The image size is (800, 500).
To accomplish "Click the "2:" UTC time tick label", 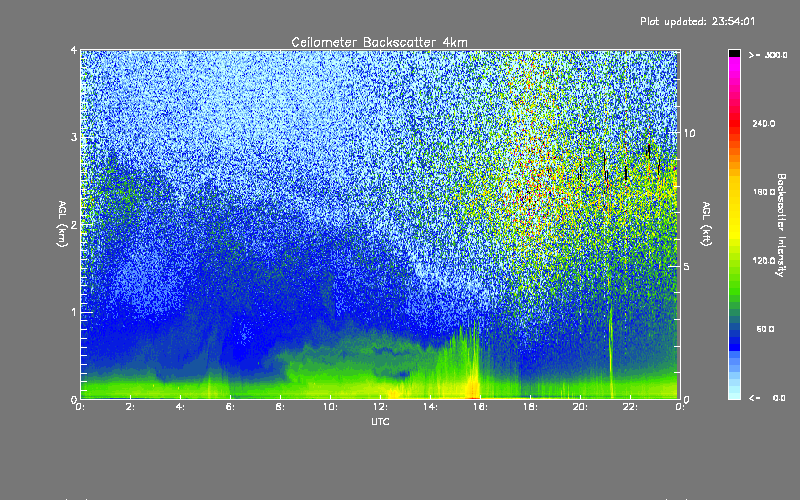I will coord(130,407).
